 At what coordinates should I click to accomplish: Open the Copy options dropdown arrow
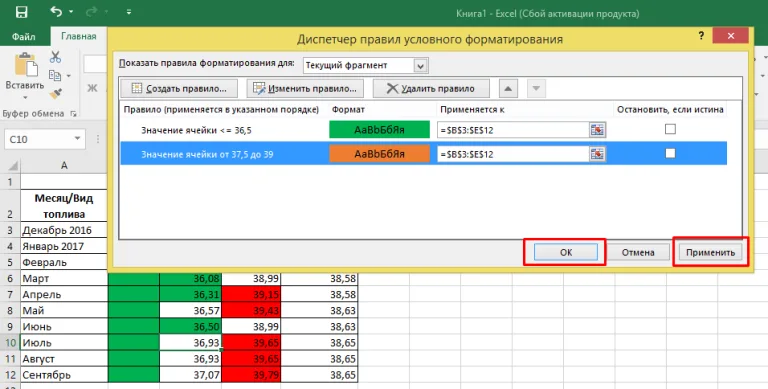pos(69,75)
